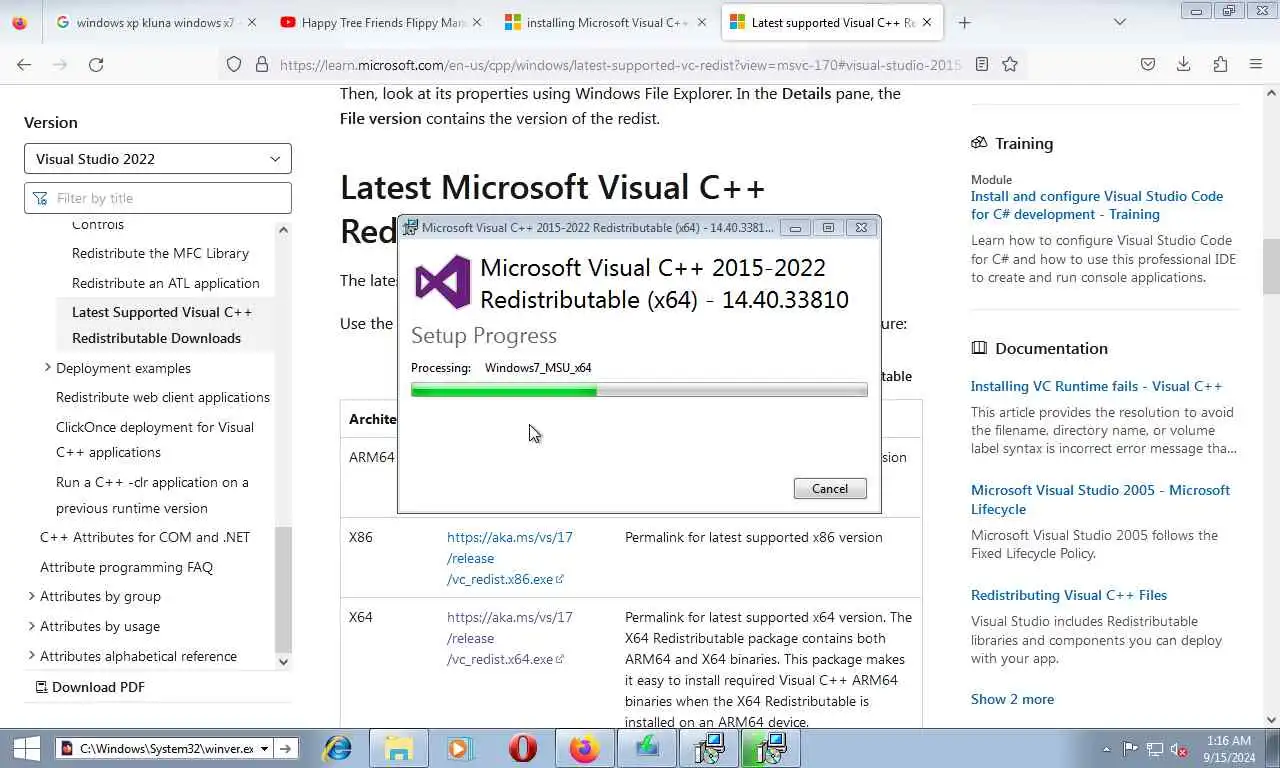This screenshot has width=1280, height=768.
Task: Switch to Happy Tree Friends Flippy tab
Action: 379,22
